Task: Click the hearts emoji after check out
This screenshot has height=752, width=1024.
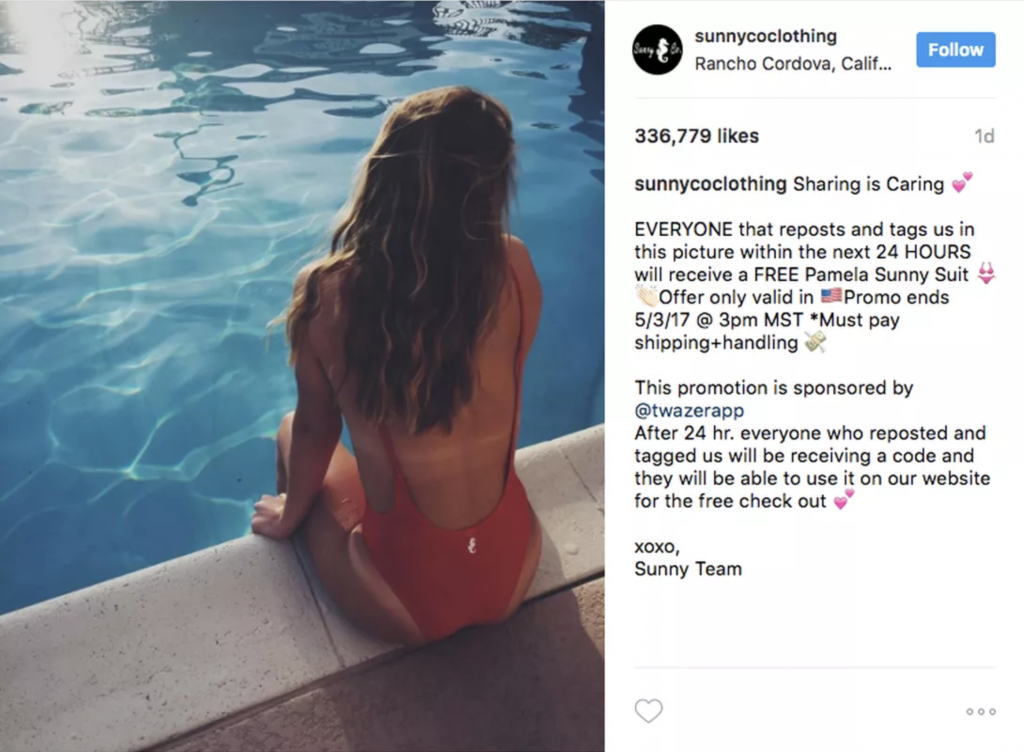Action: 844,499
